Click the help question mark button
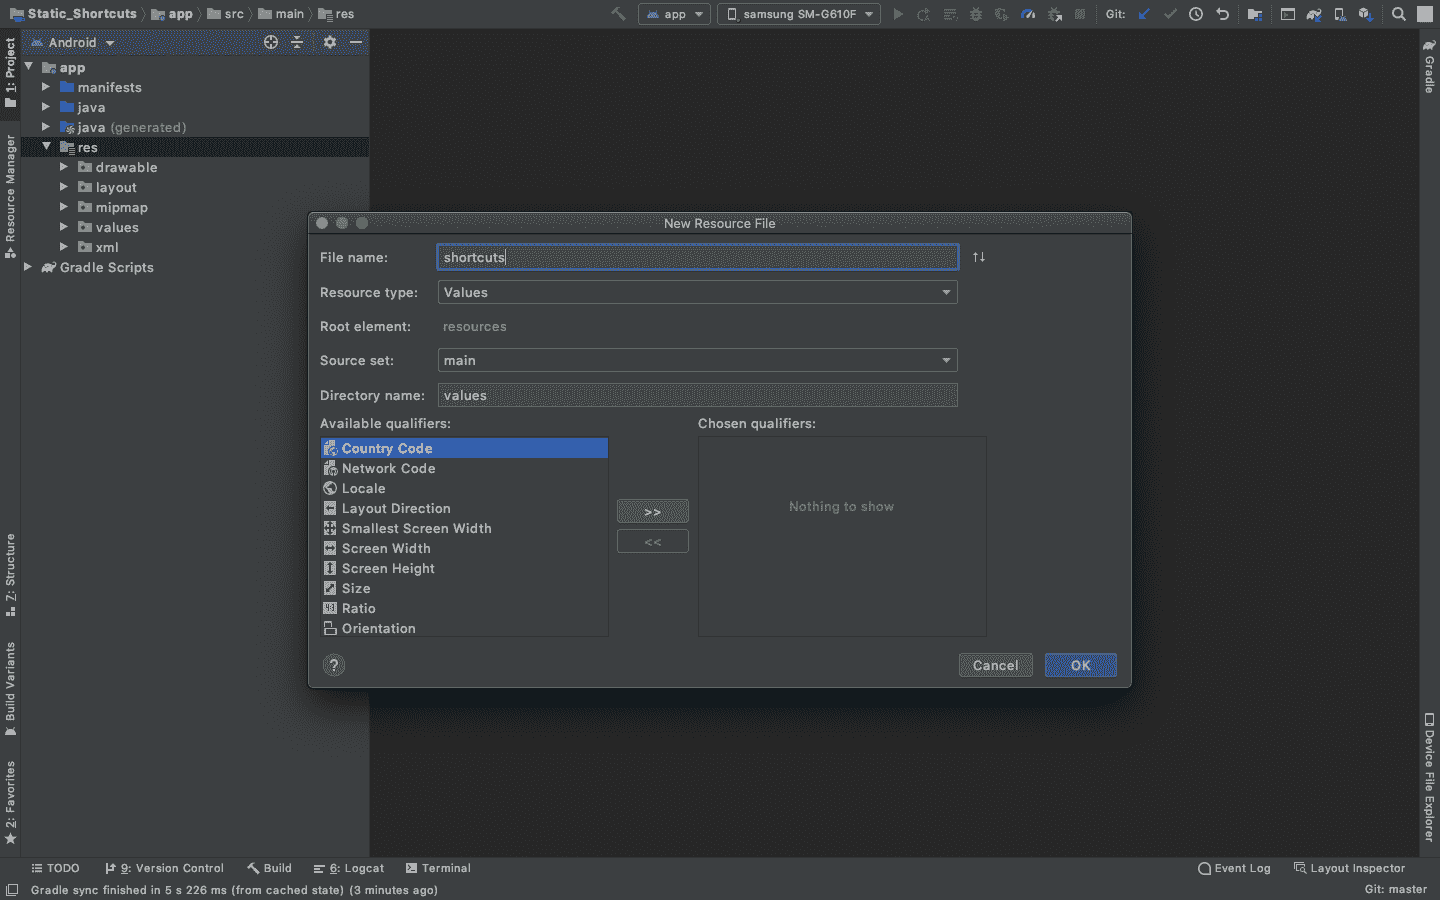The image size is (1440, 900). click(x=334, y=665)
